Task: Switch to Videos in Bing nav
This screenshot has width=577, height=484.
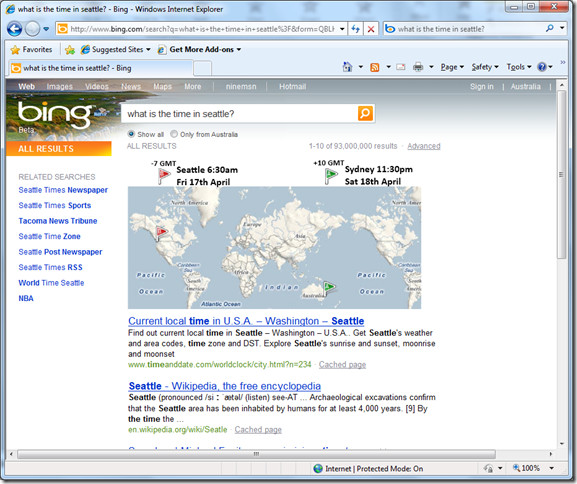Action: (97, 86)
